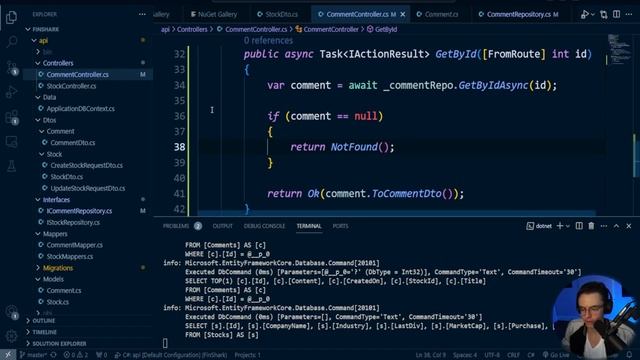Close the CommentController.cs tab
640x360 pixels.
[x=403, y=14]
